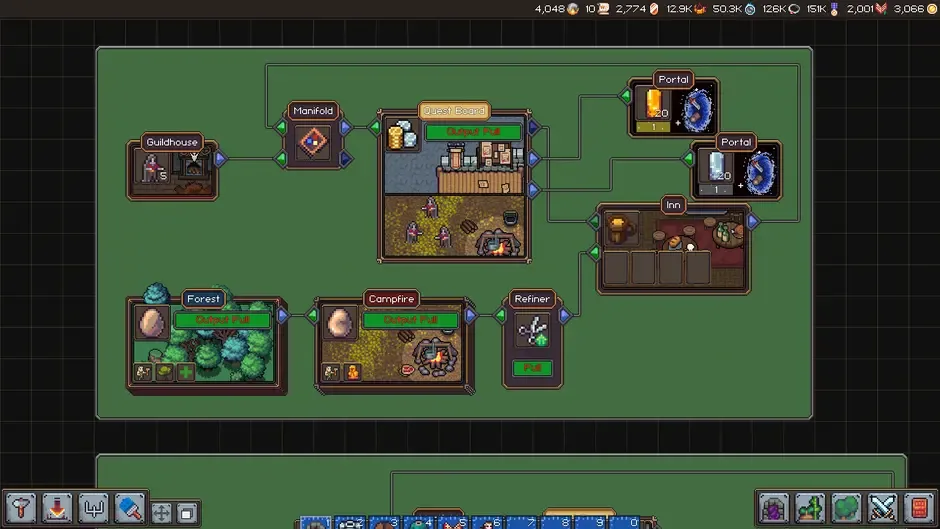This screenshot has height=529, width=940.
Task: Click the Manifold upper green input port
Action: (281, 127)
